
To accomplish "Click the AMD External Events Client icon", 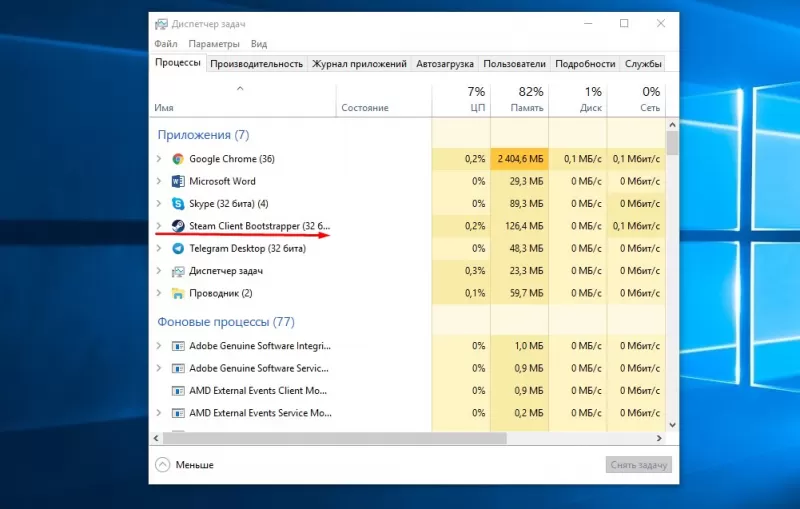I will tap(178, 391).
